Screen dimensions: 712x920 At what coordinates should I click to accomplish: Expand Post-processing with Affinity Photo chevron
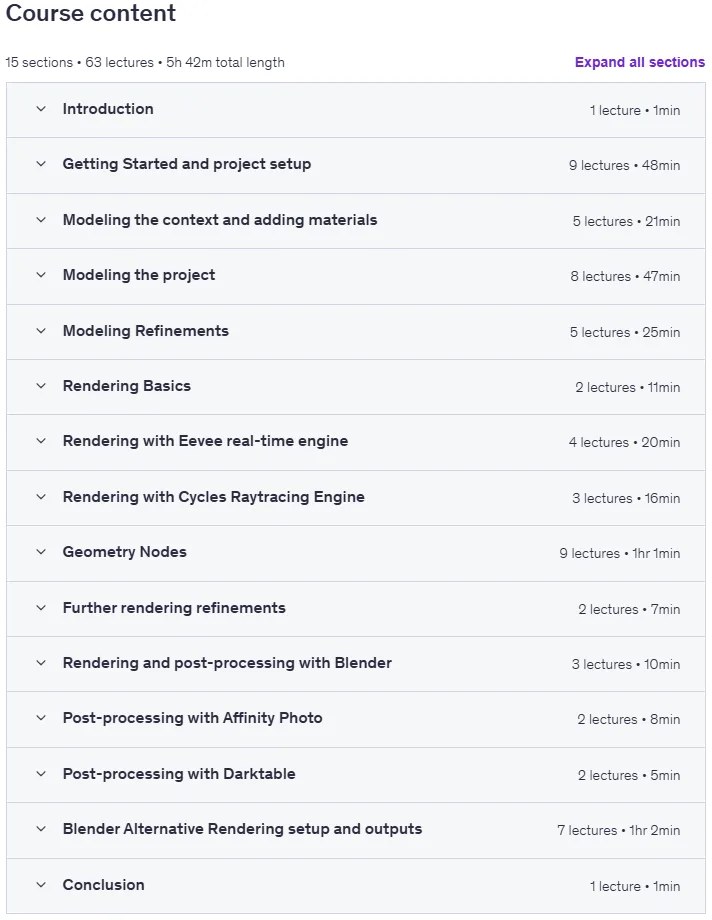[41, 718]
